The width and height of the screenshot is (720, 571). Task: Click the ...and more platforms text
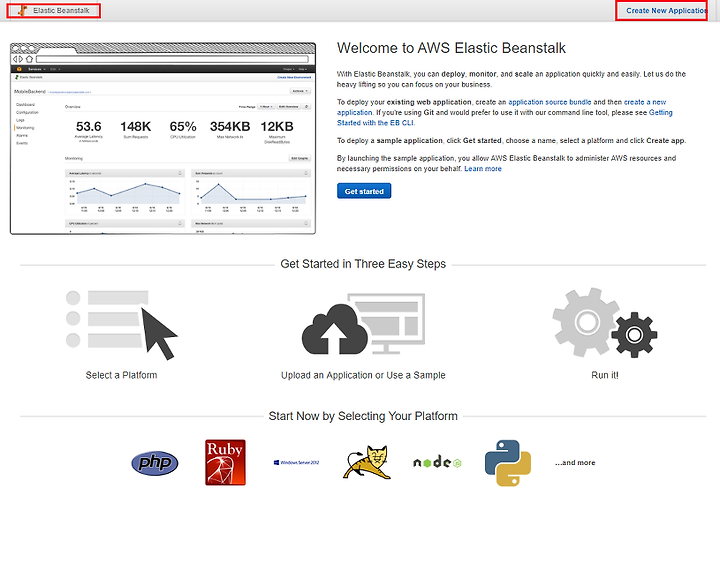575,463
